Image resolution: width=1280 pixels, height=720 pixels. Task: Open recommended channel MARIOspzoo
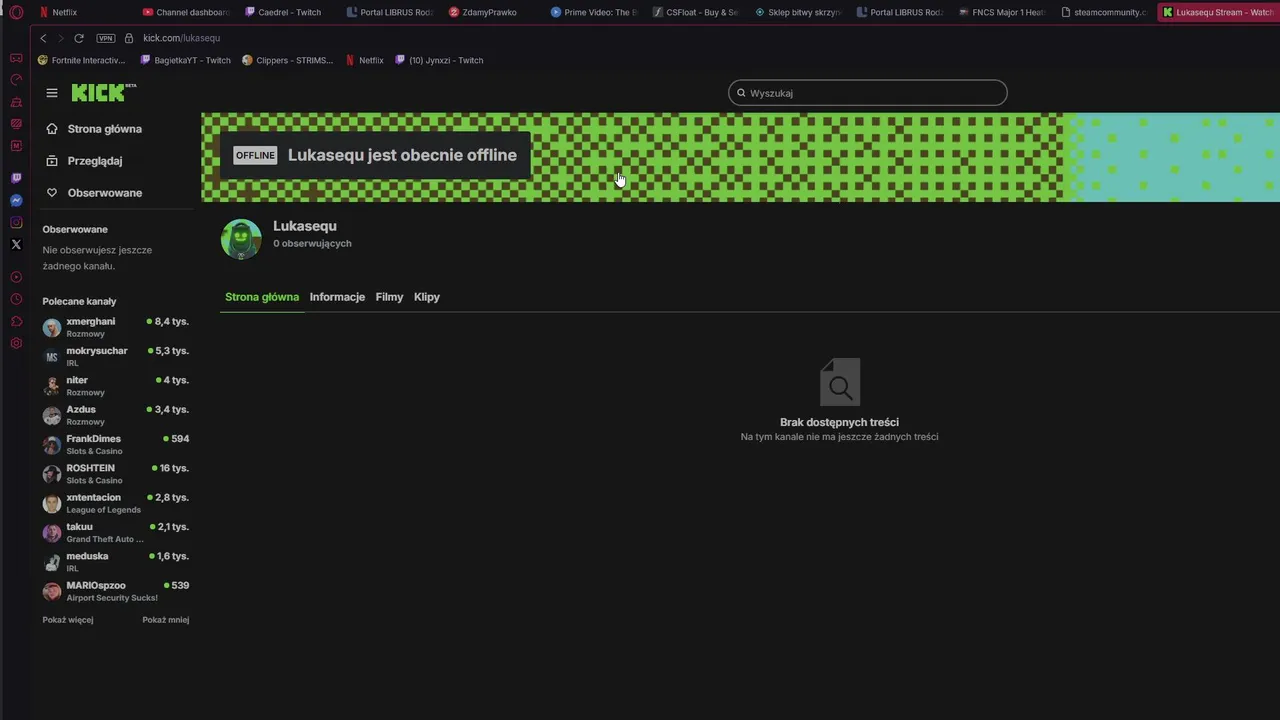(115, 591)
